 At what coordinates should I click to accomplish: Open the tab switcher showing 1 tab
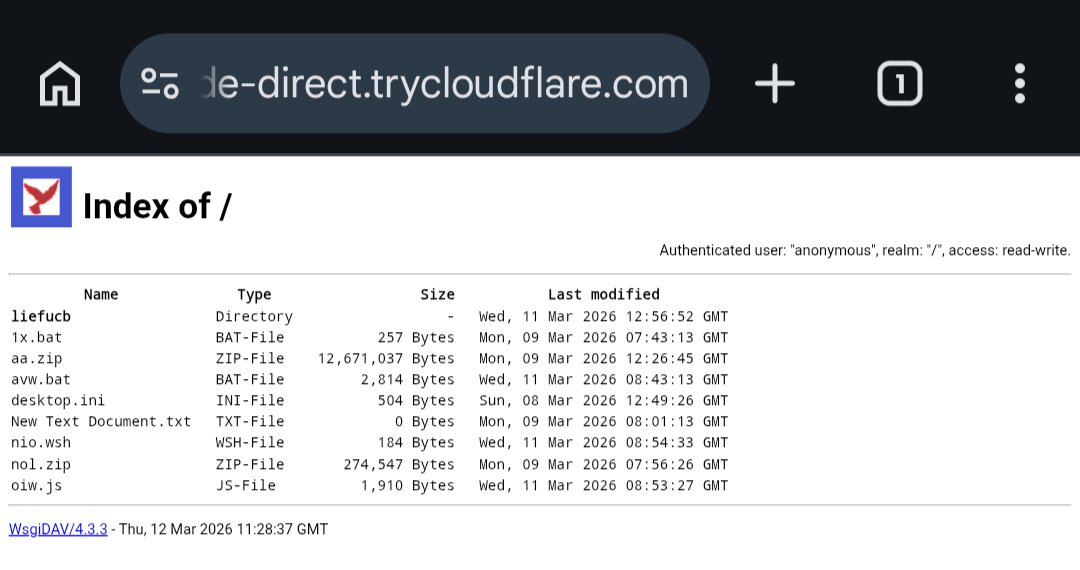click(x=899, y=84)
